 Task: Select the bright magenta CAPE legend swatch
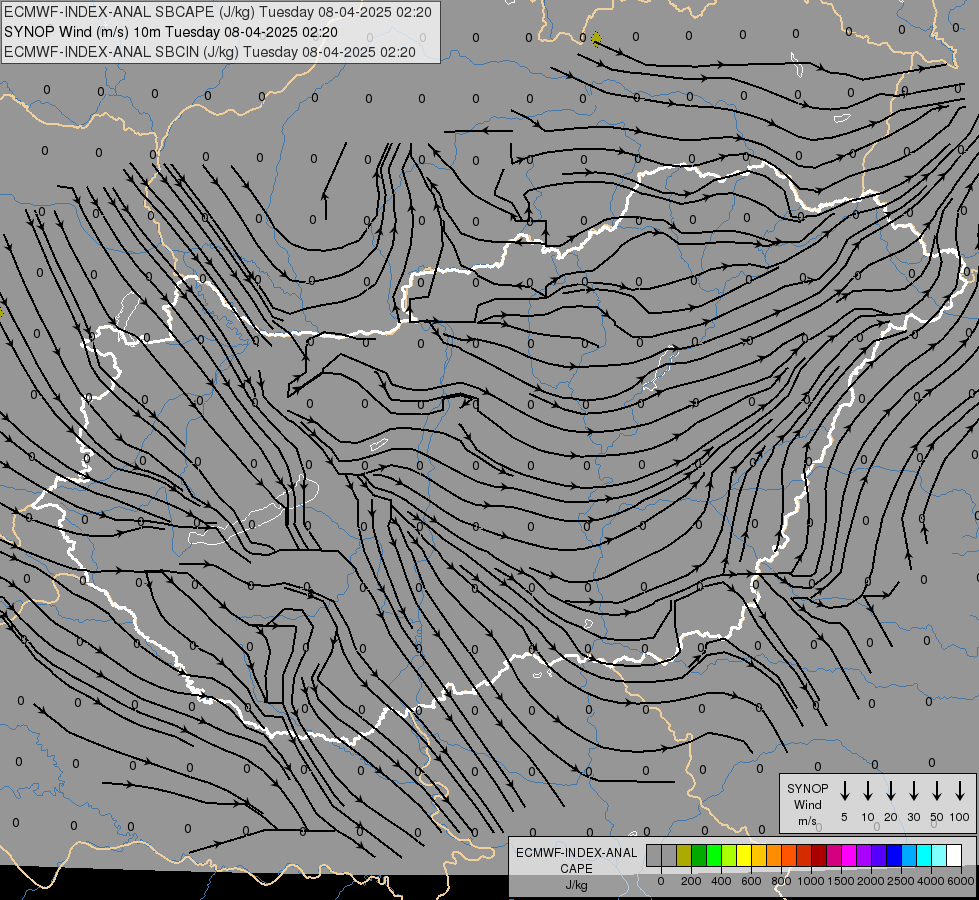[849, 855]
